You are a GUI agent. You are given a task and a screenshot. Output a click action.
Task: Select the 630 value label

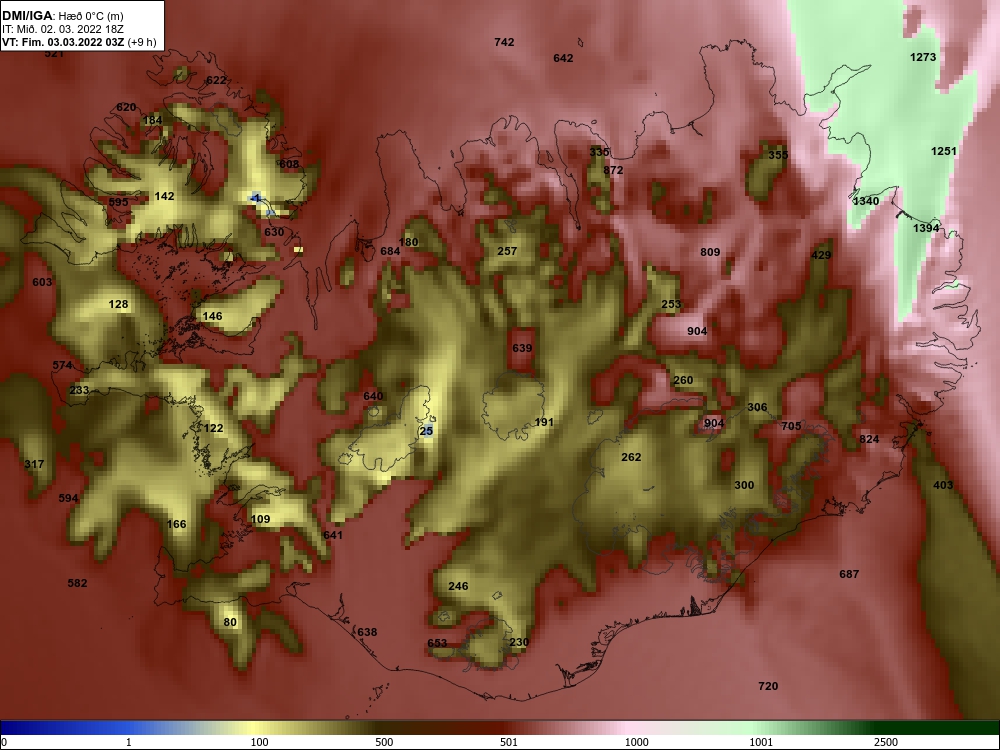(x=274, y=232)
